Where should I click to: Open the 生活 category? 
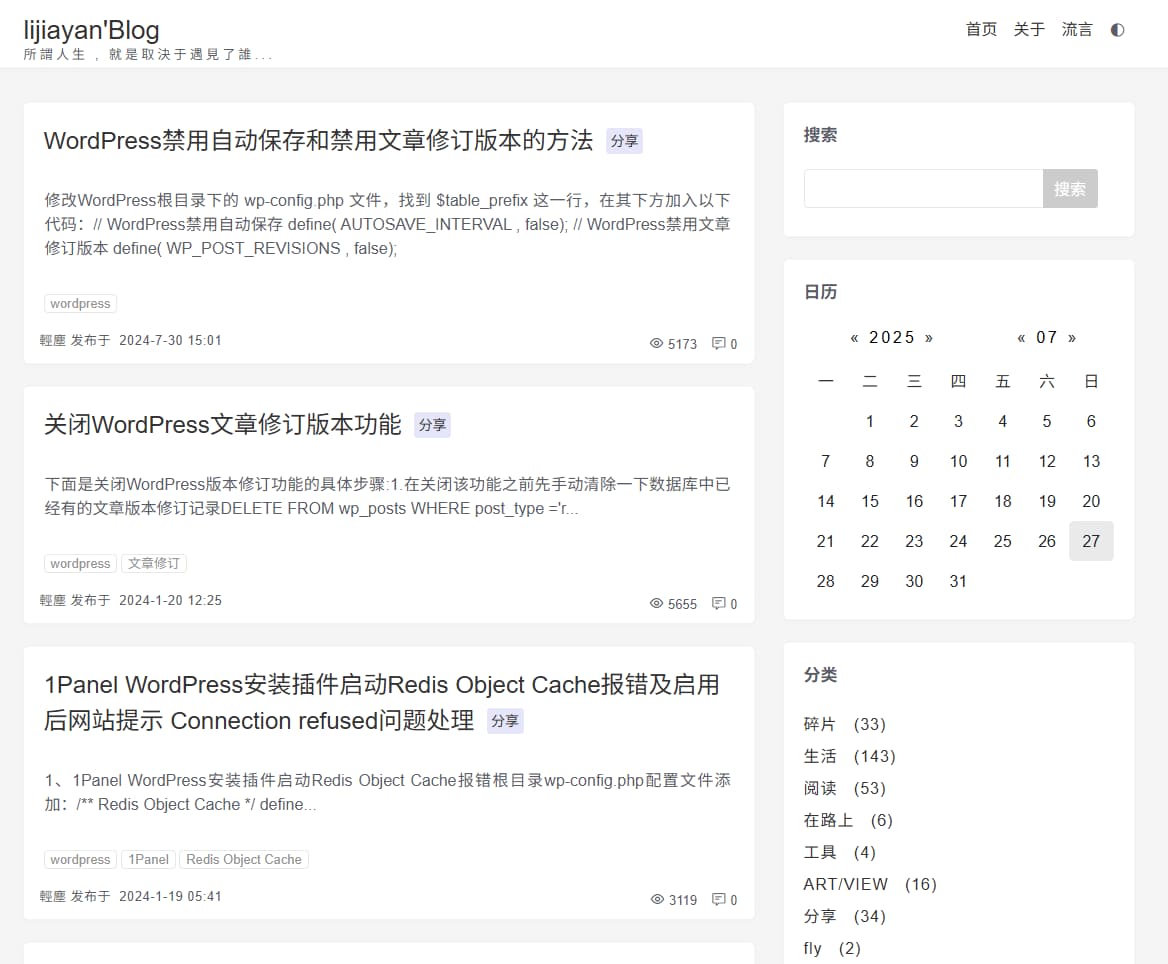[819, 756]
